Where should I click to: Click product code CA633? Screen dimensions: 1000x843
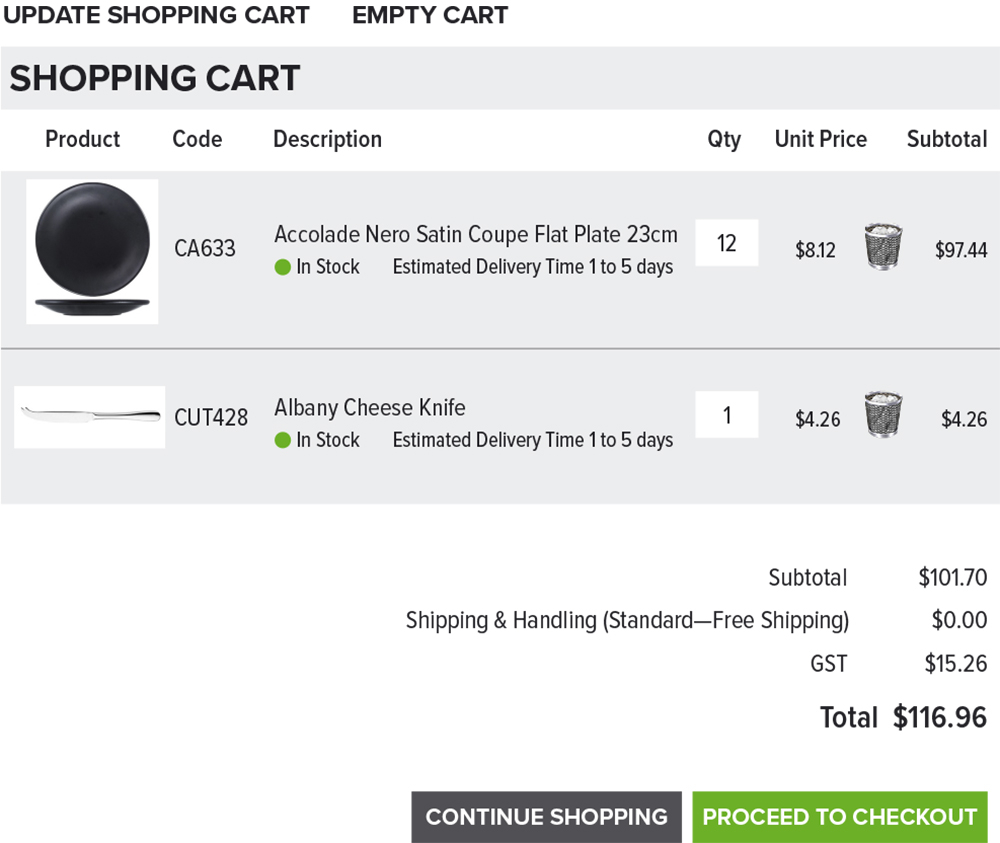[x=205, y=248]
